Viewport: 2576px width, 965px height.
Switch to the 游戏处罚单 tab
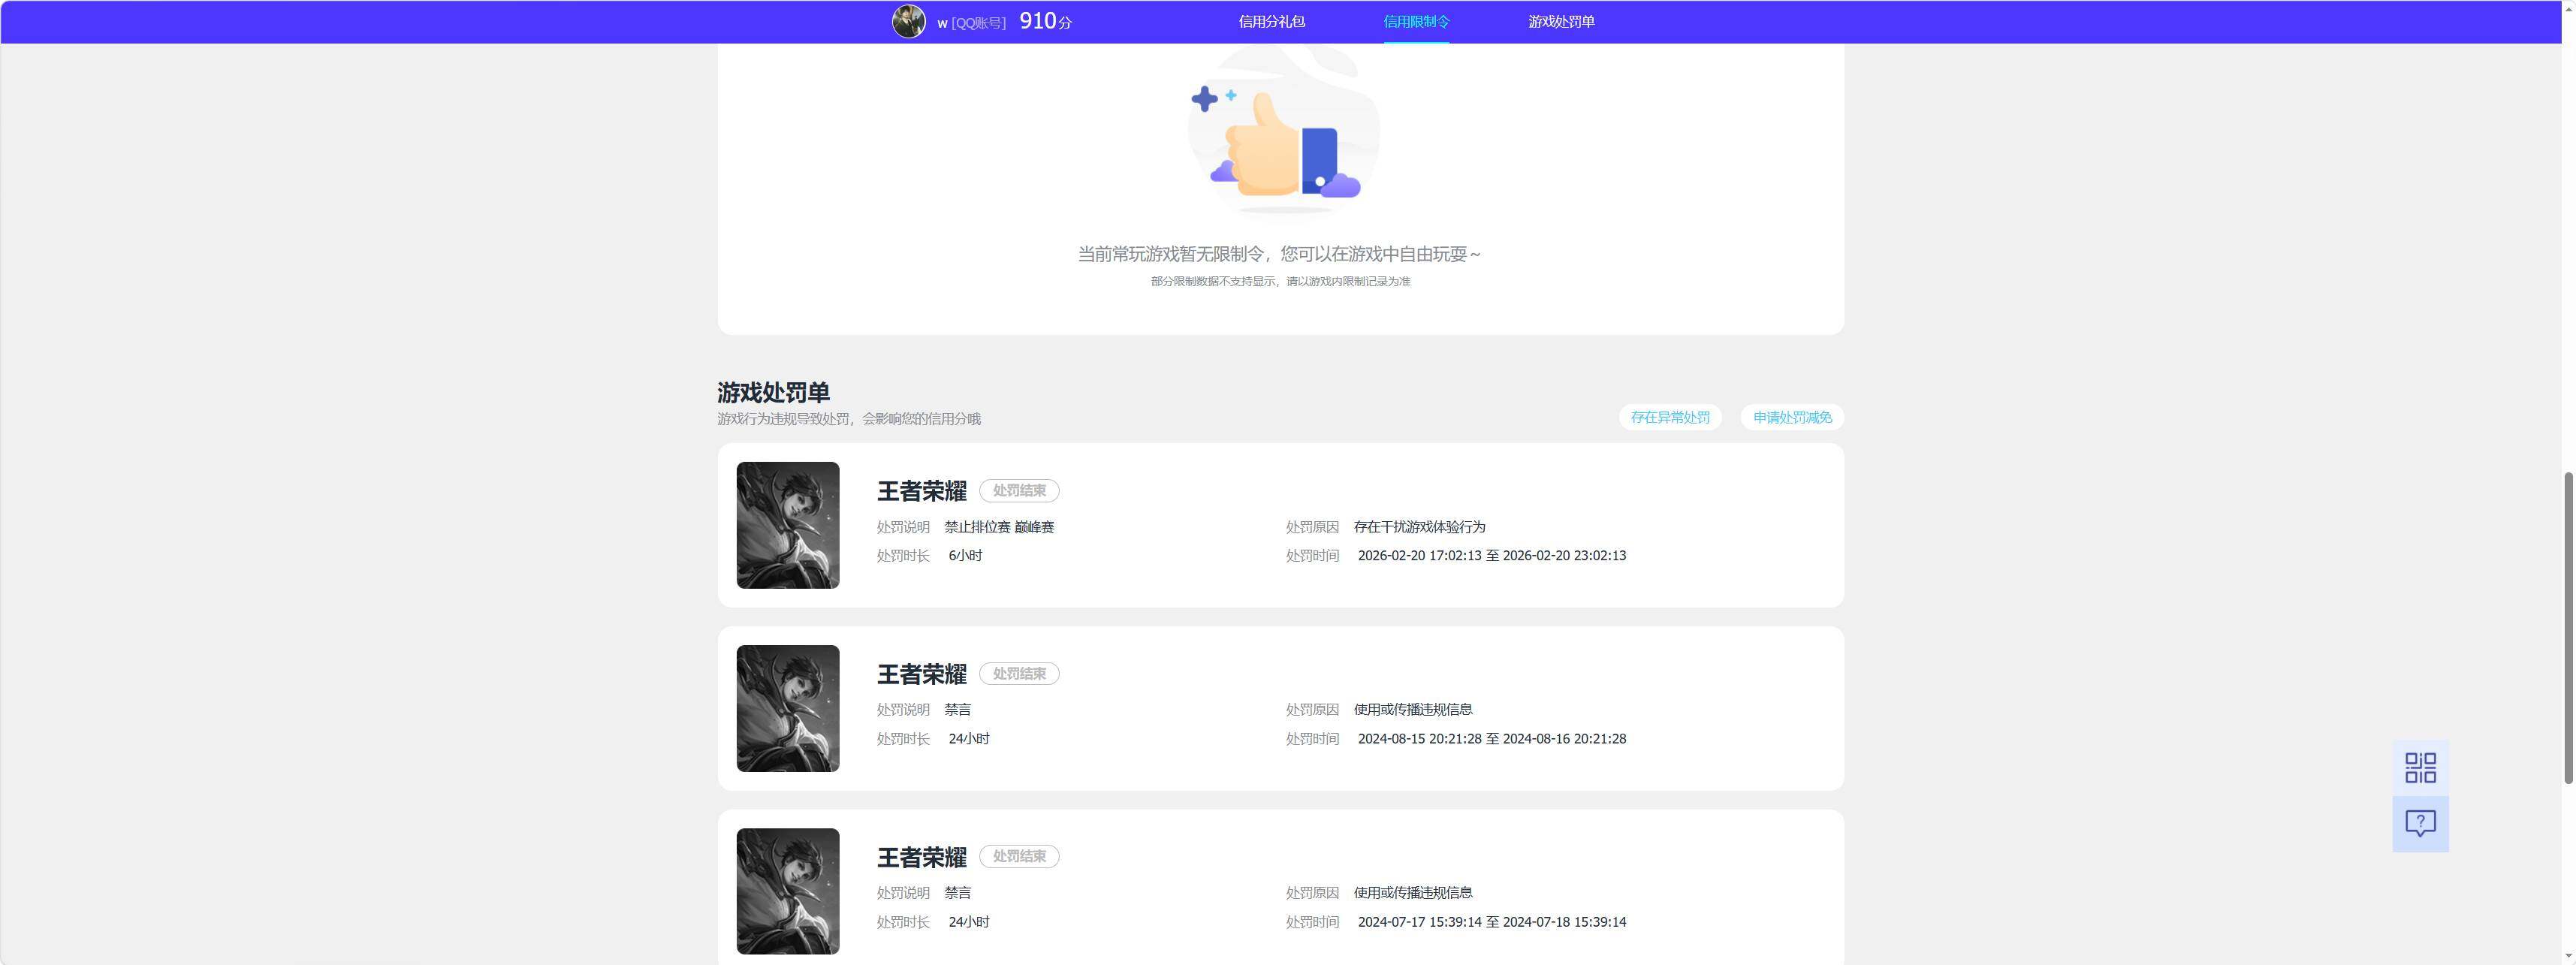[1561, 21]
